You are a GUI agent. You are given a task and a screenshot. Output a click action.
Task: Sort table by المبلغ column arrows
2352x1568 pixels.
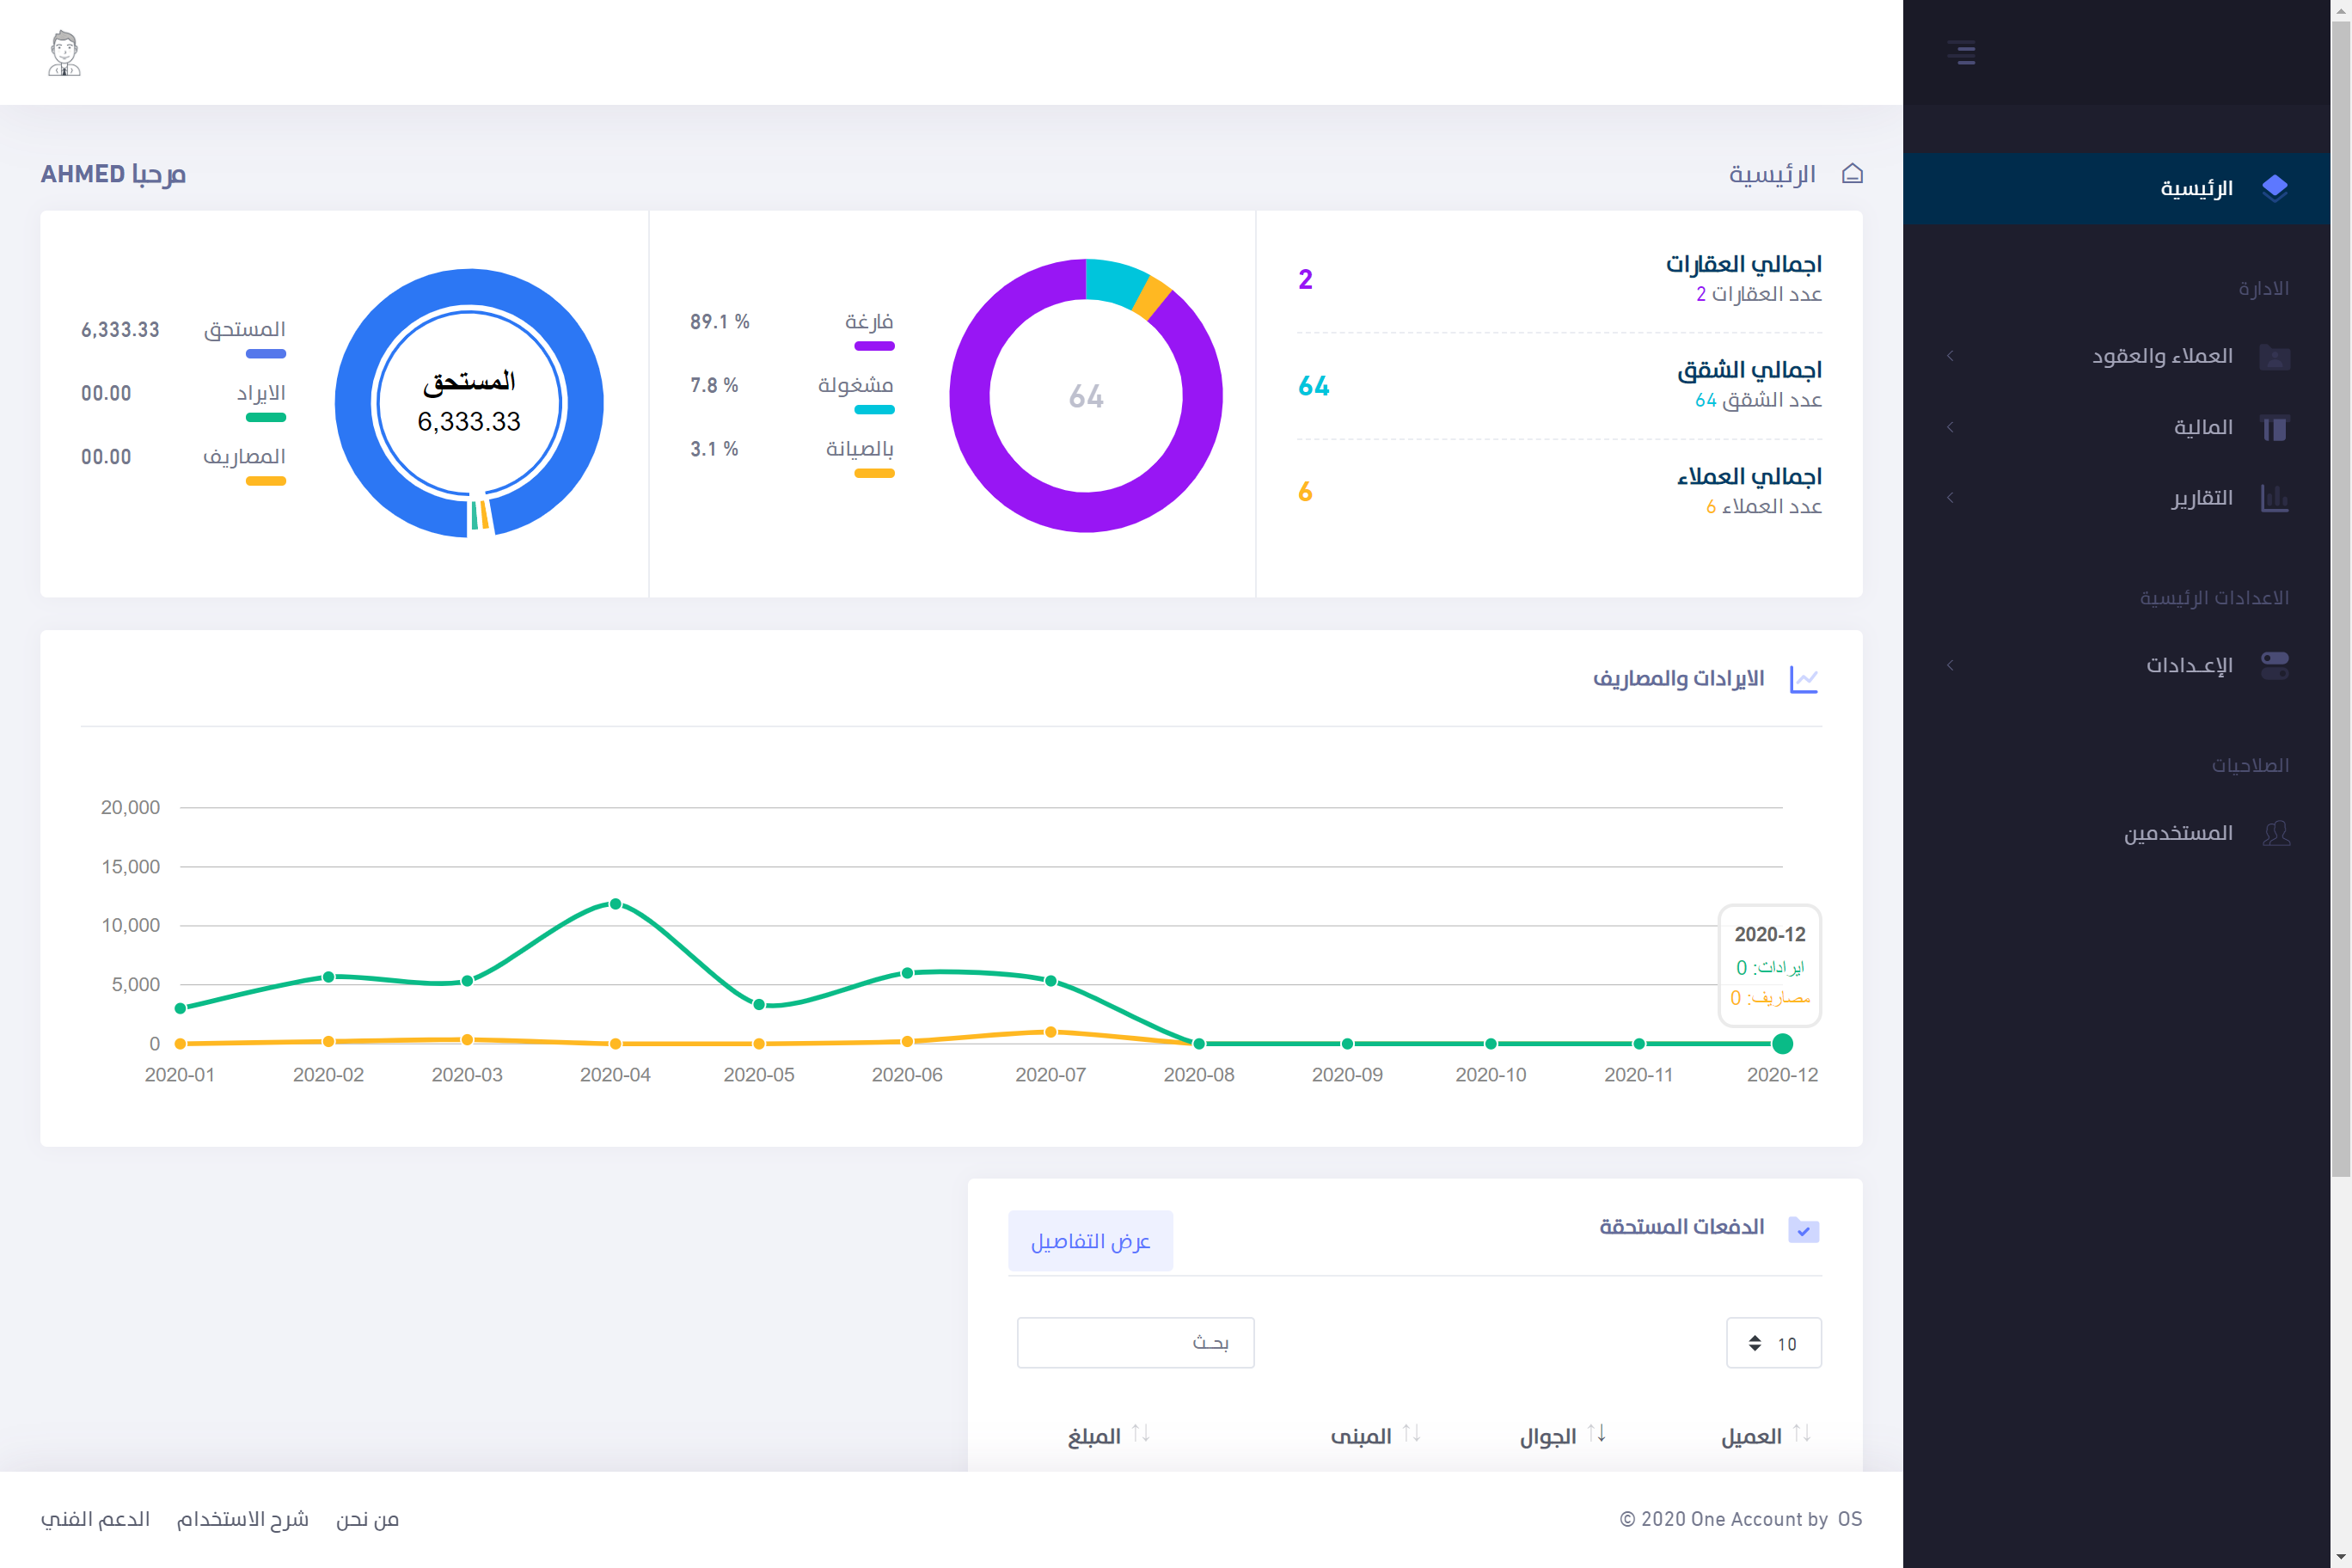pos(1140,1434)
